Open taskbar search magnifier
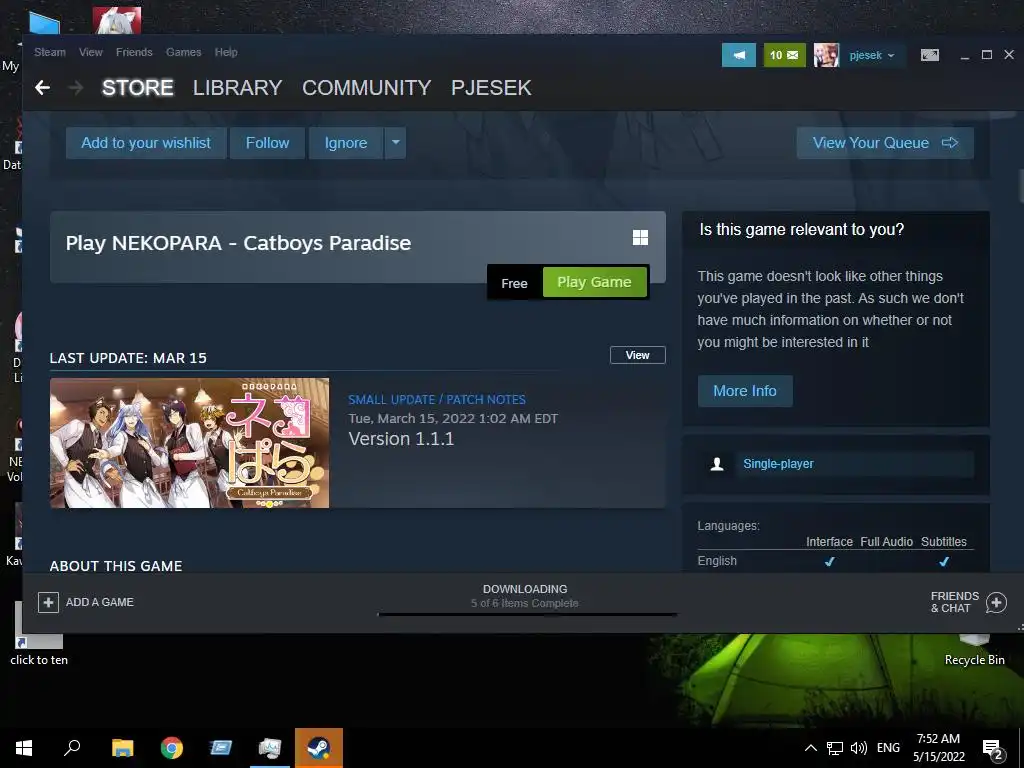The image size is (1024, 768). click(72, 748)
